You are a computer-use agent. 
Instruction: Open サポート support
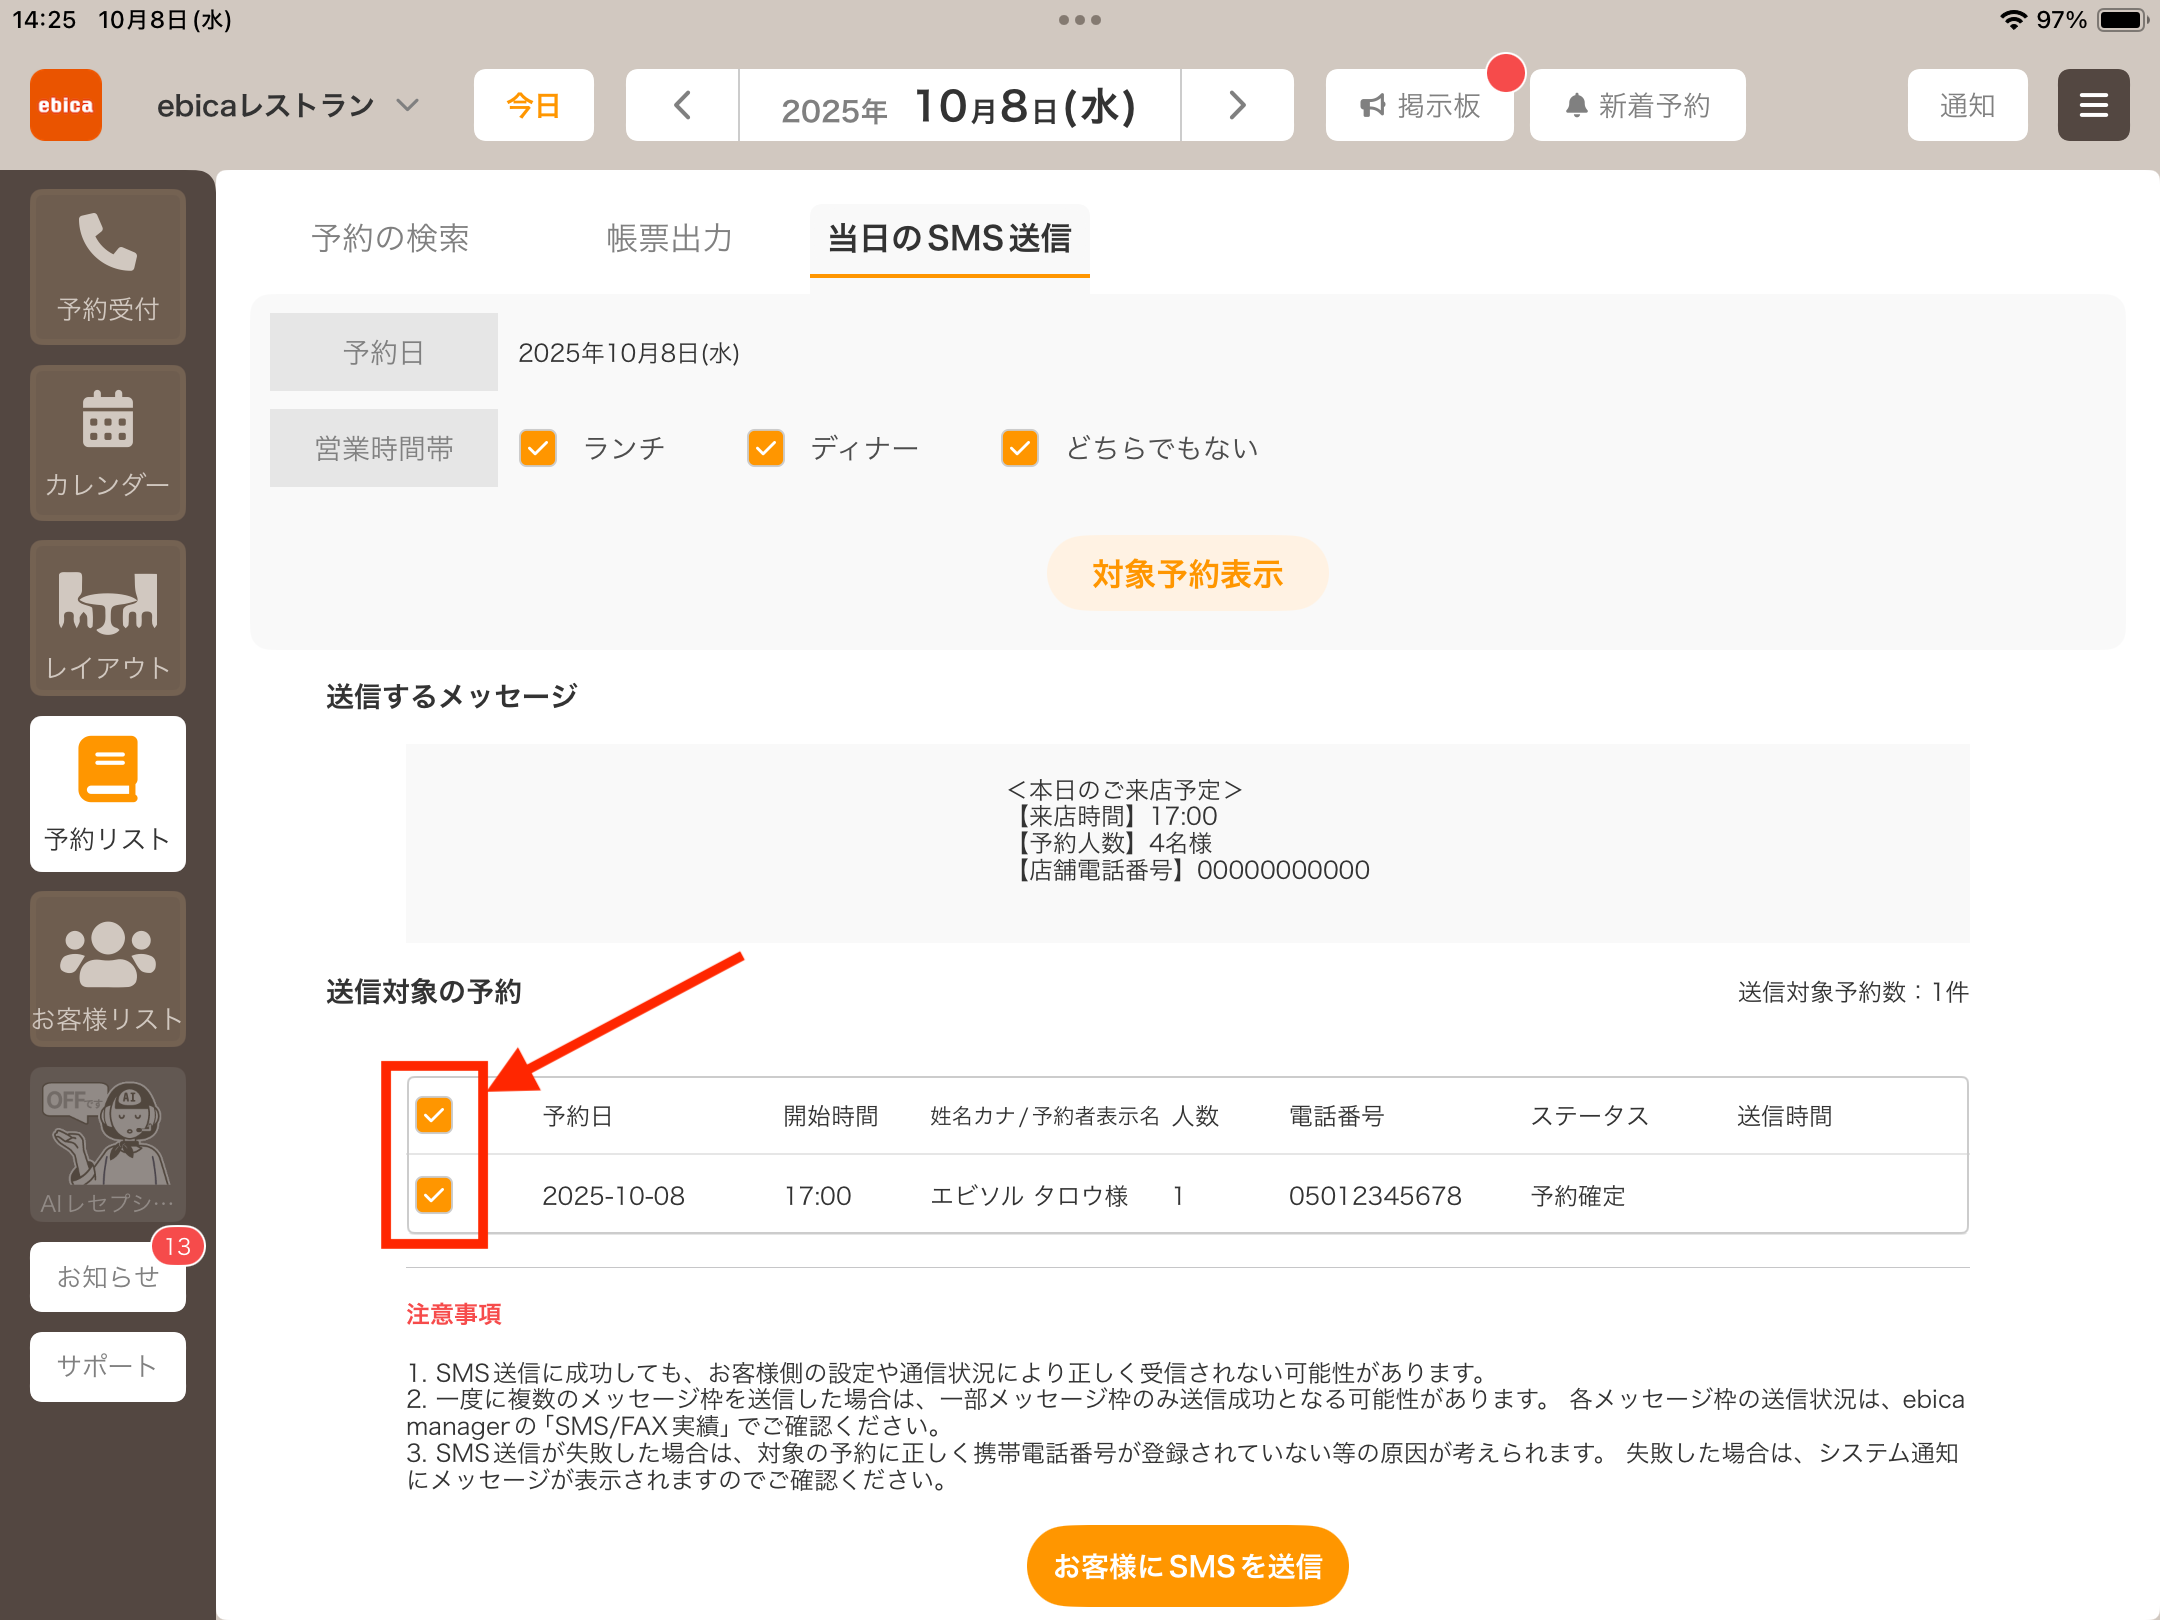(x=108, y=1366)
